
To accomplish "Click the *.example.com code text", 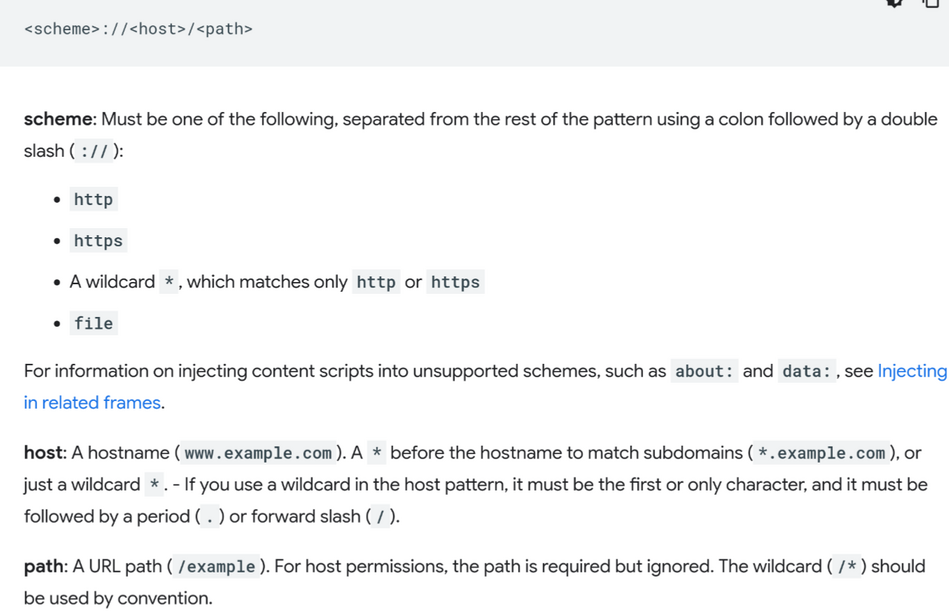I will (821, 453).
